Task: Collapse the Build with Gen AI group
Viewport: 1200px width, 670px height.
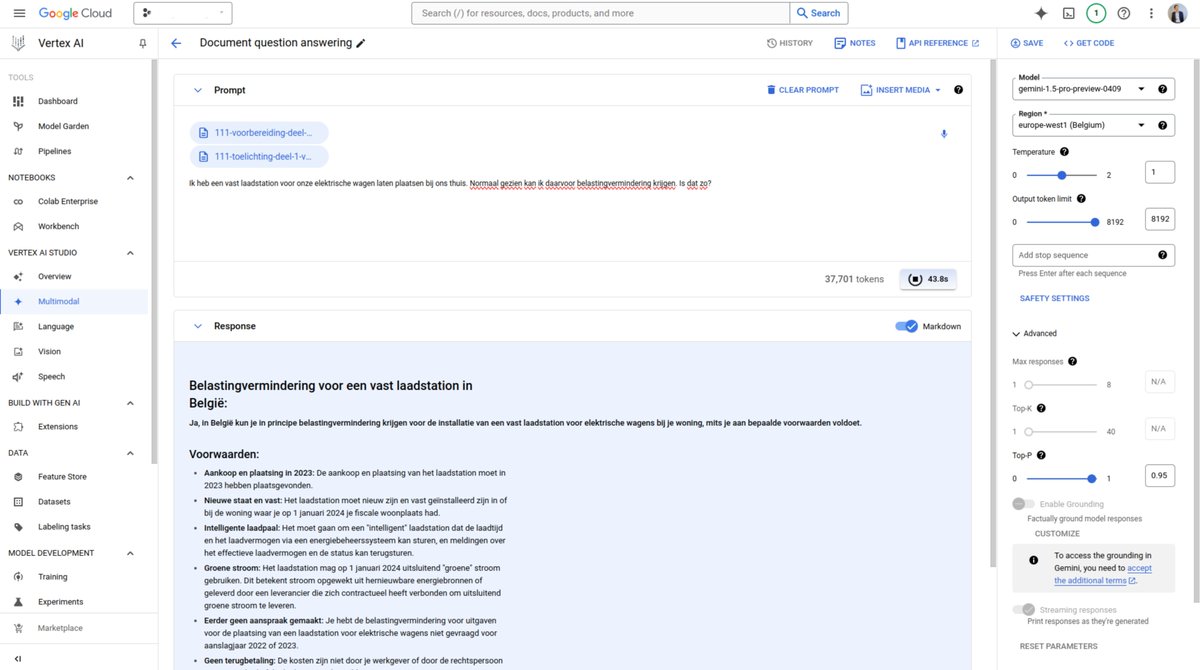Action: point(130,402)
